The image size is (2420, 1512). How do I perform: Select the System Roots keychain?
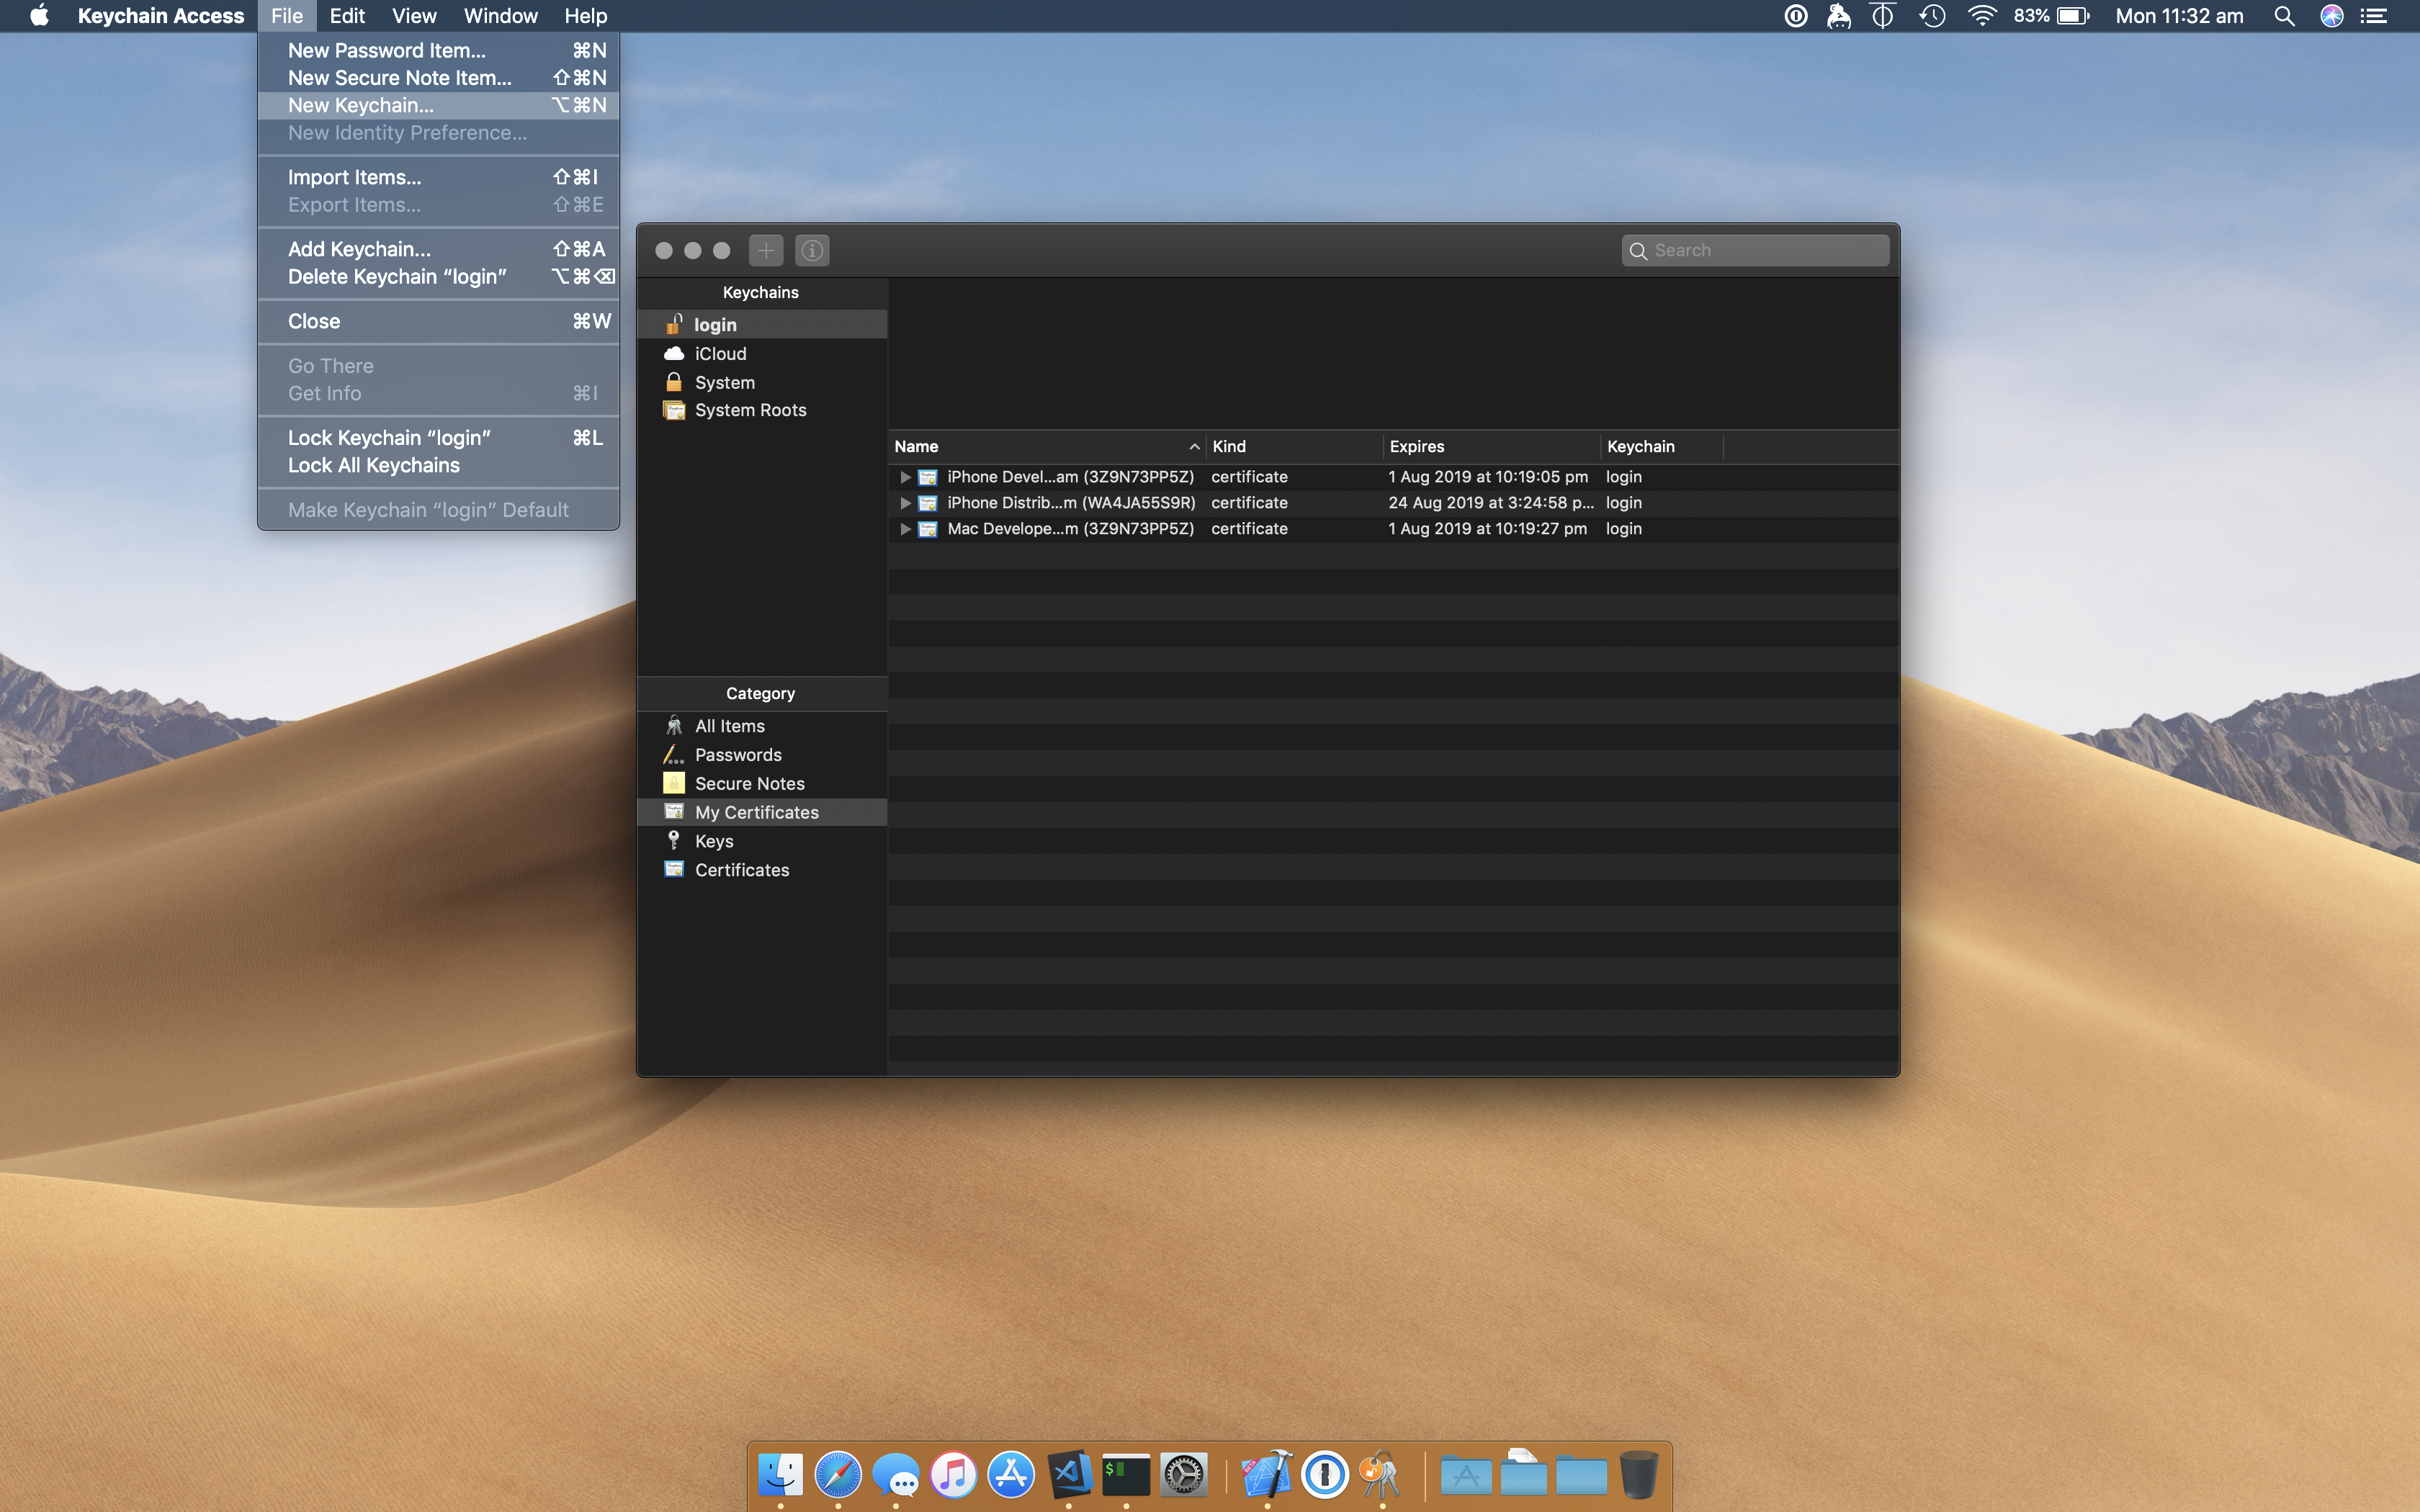762,410
